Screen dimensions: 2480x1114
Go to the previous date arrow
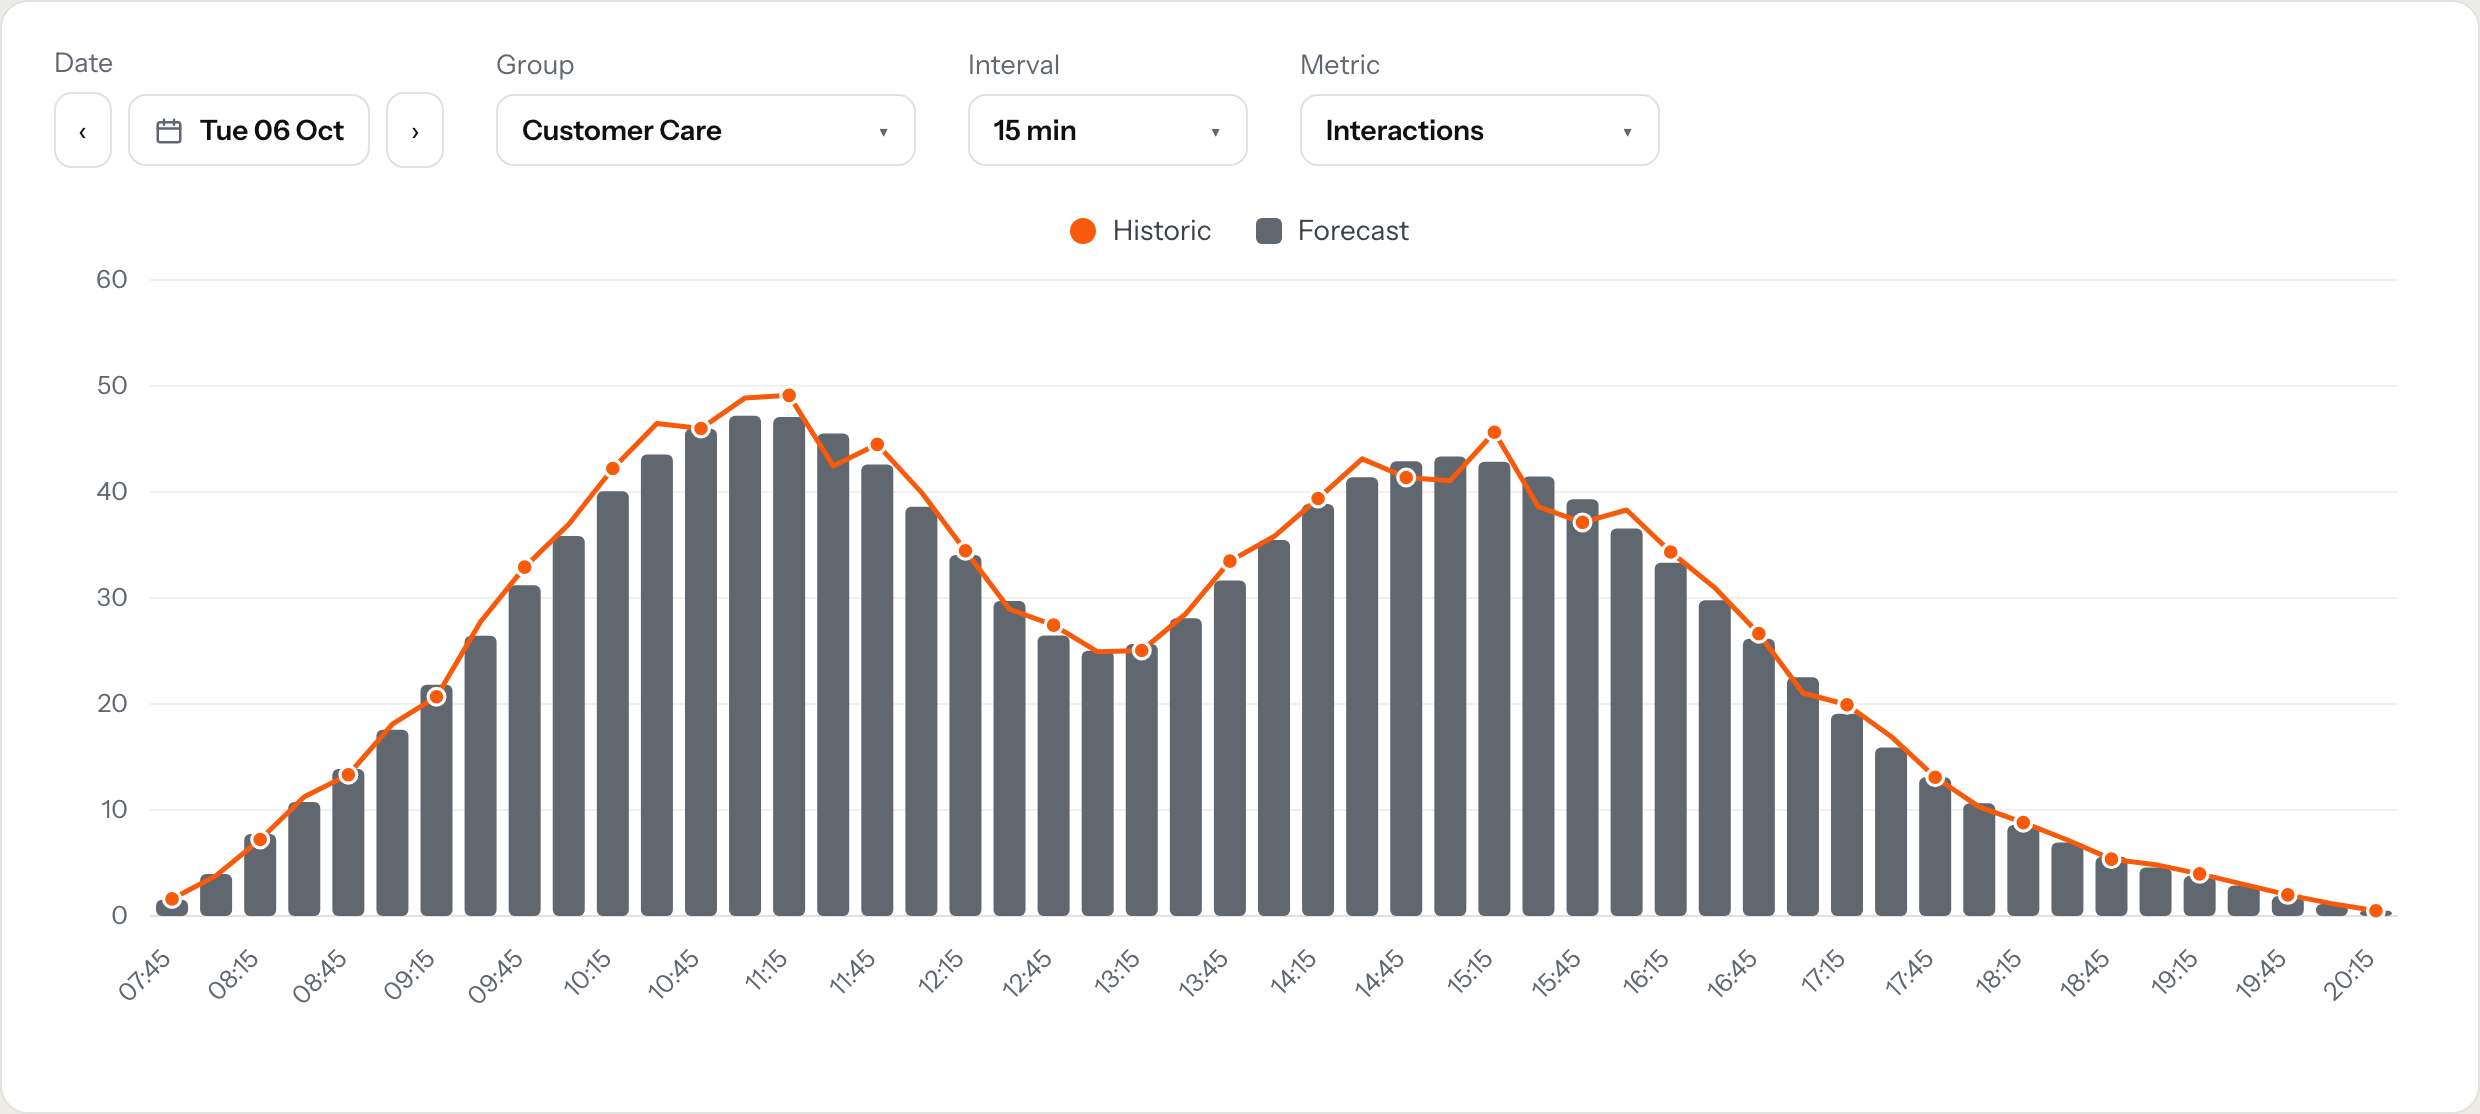pyautogui.click(x=83, y=131)
